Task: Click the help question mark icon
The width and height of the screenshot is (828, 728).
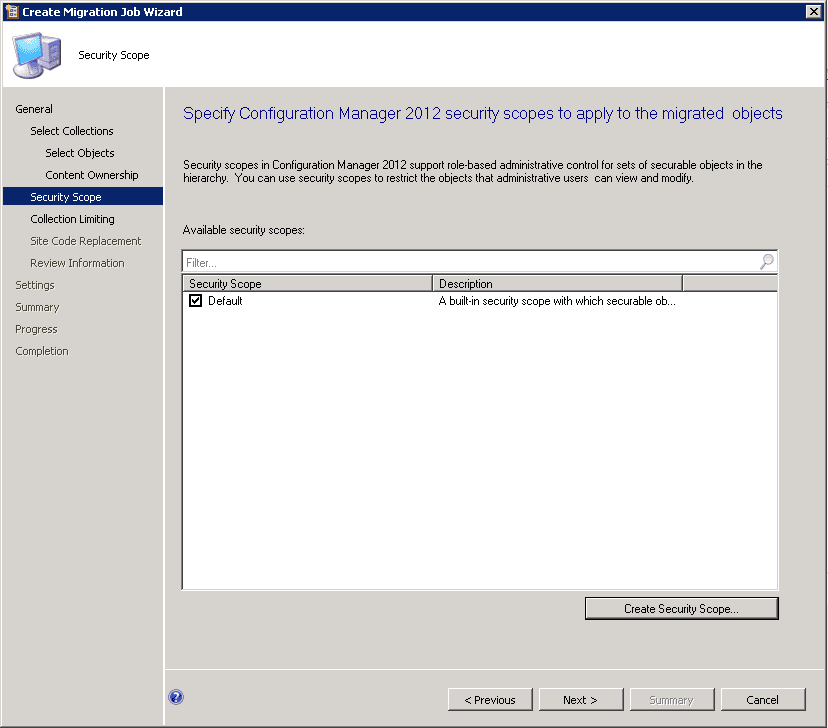Action: click(x=176, y=697)
